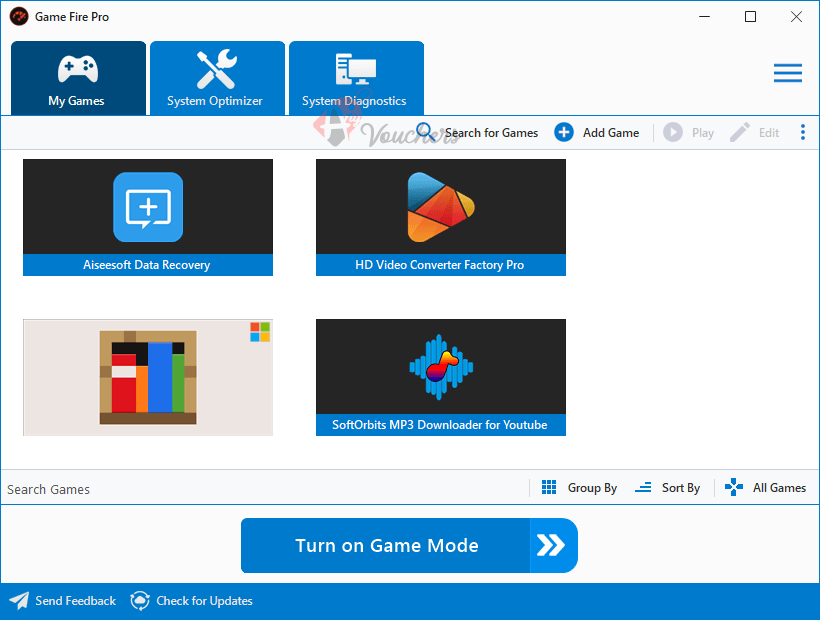Screen dimensions: 820x620
Task: Open System Optimizer tools
Action: coord(217,77)
